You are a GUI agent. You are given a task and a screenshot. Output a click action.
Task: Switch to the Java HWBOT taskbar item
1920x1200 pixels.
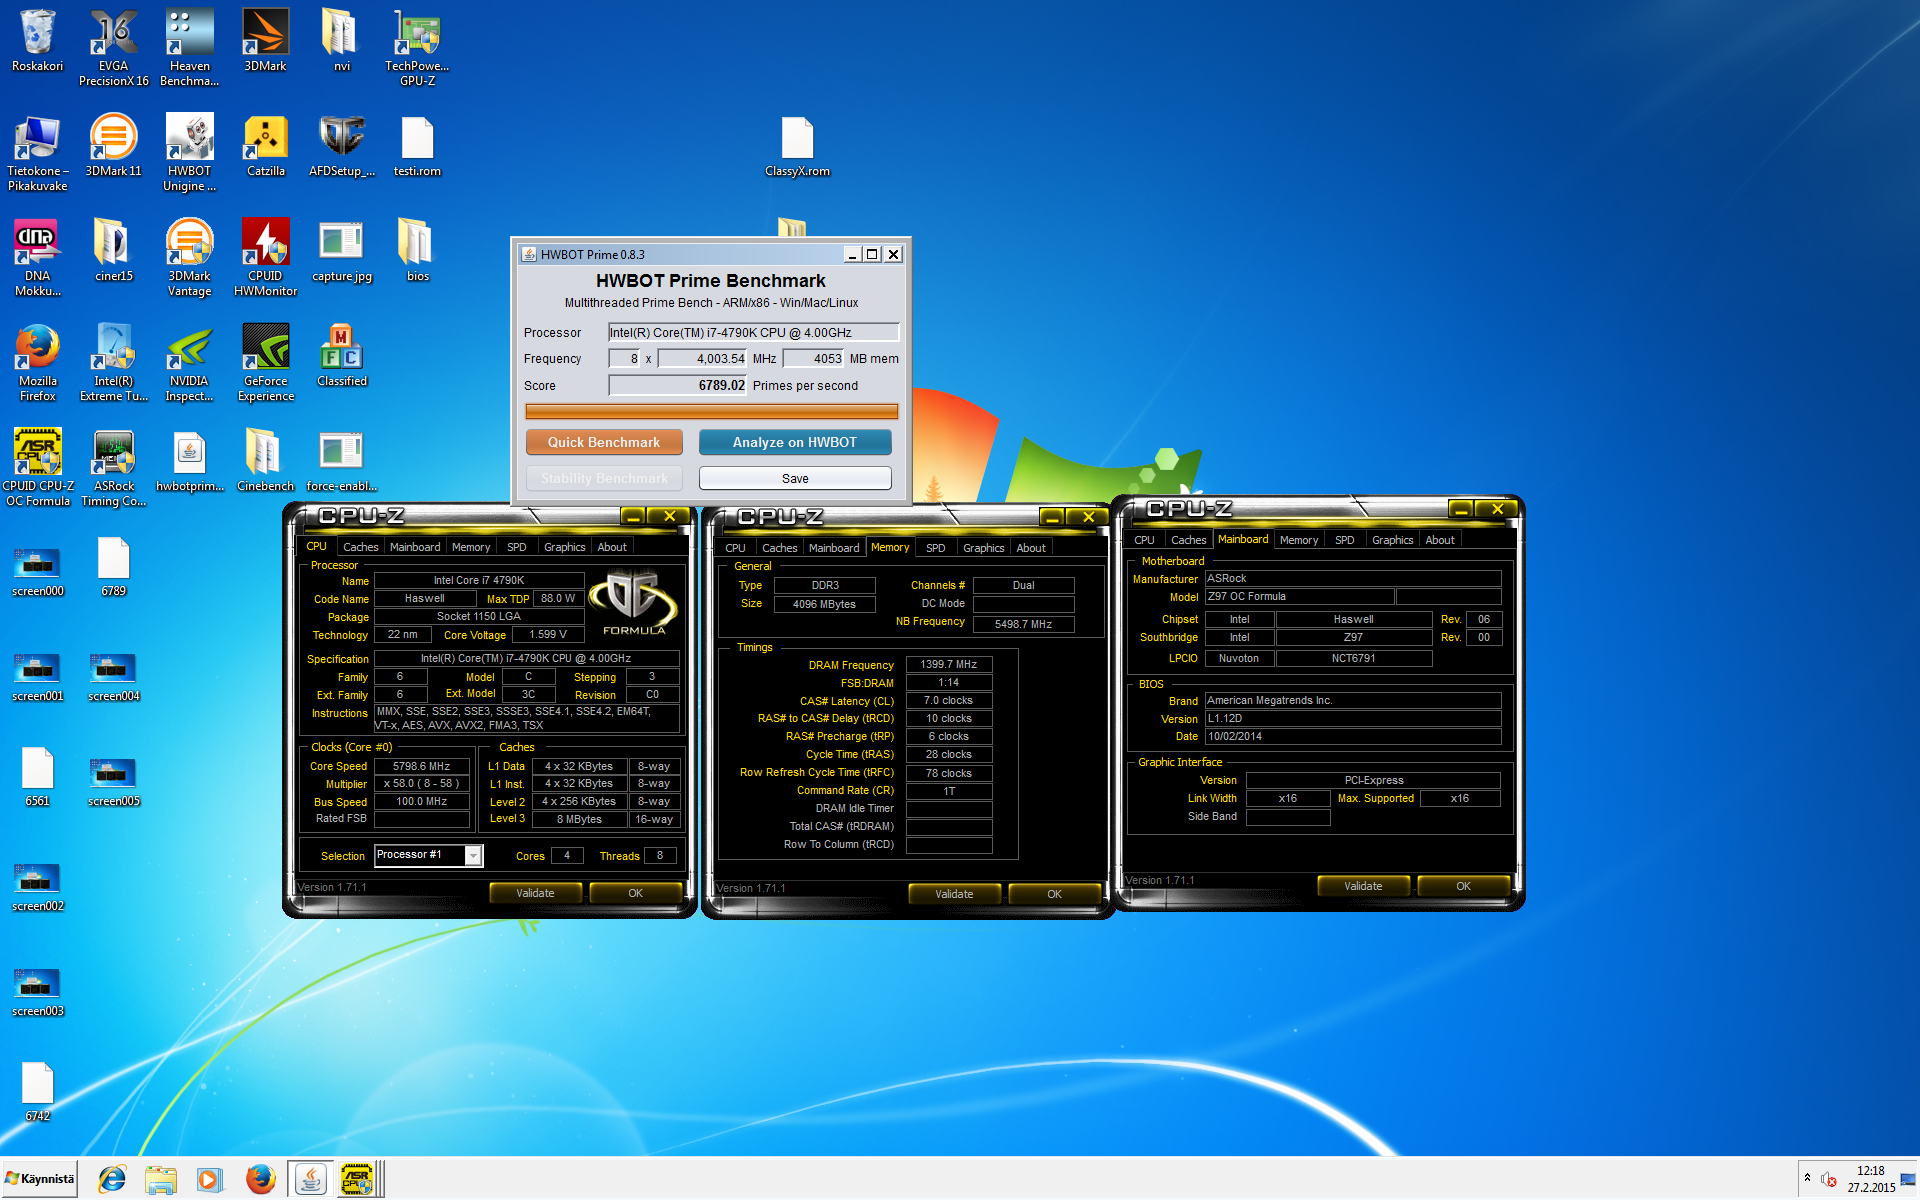point(310,1179)
